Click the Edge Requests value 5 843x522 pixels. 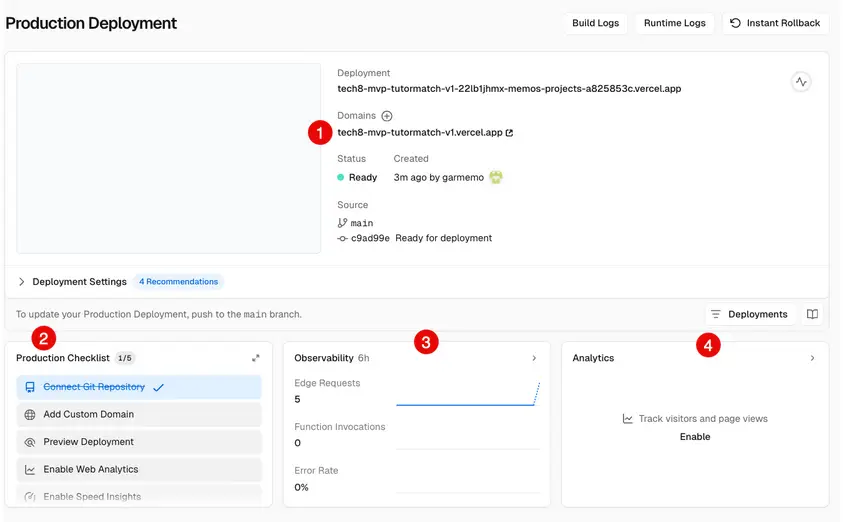(297, 399)
